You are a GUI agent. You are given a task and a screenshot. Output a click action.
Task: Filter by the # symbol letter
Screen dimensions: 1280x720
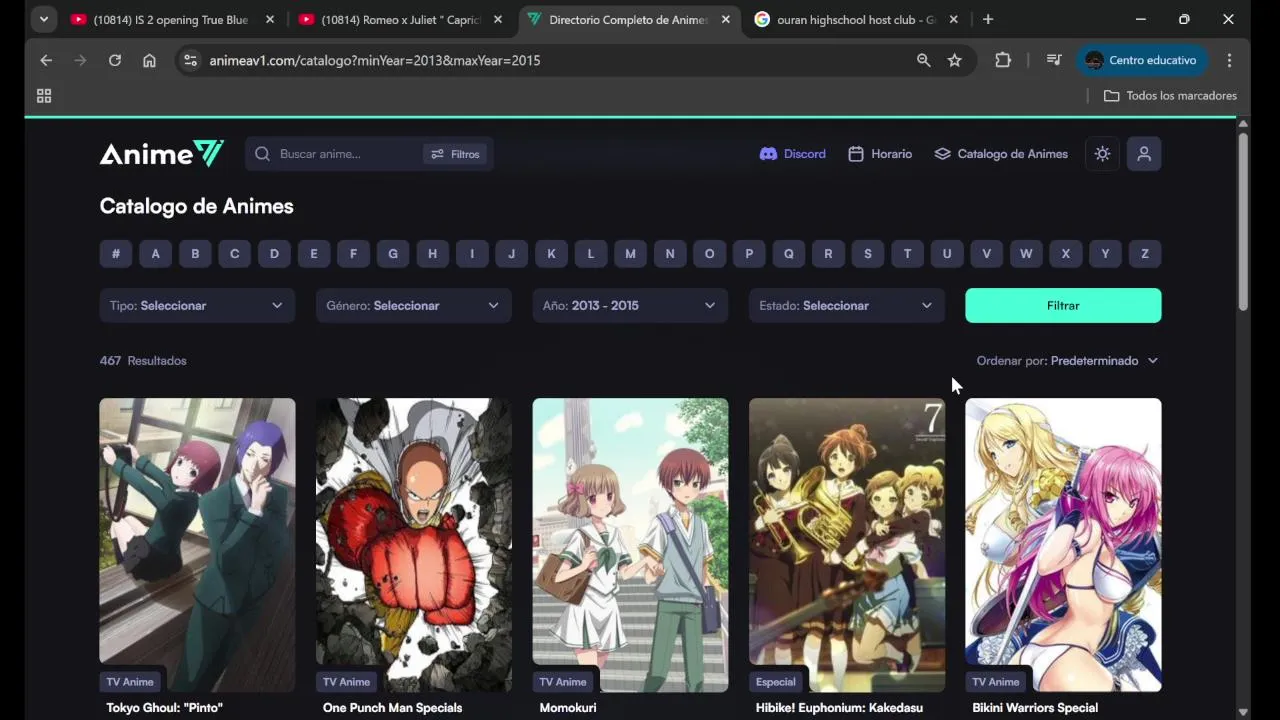[116, 254]
